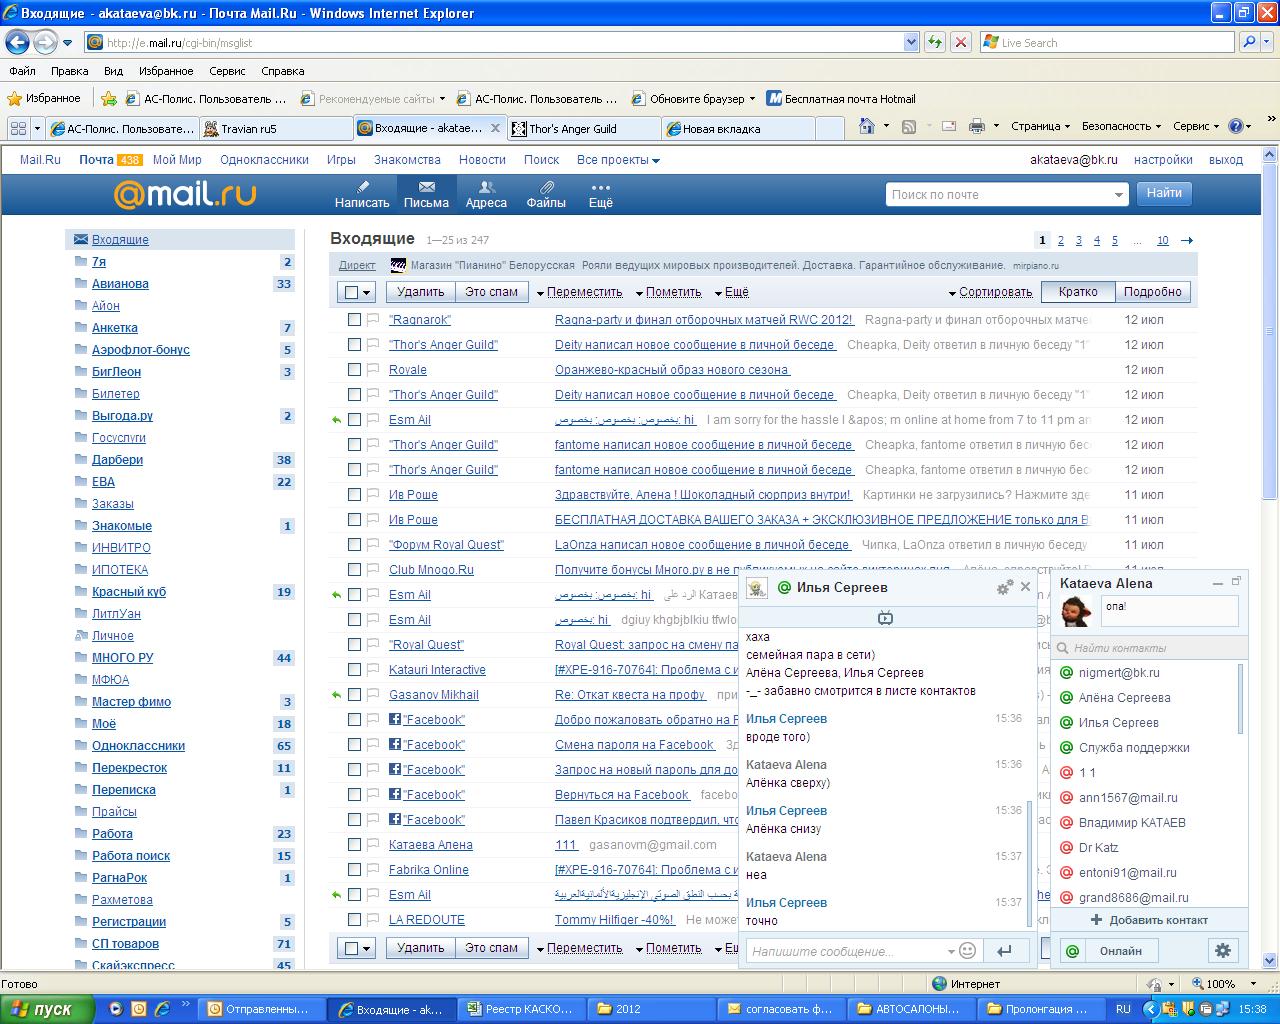This screenshot has width=1280, height=1024.
Task: Click the video call icon in chat
Action: click(885, 618)
